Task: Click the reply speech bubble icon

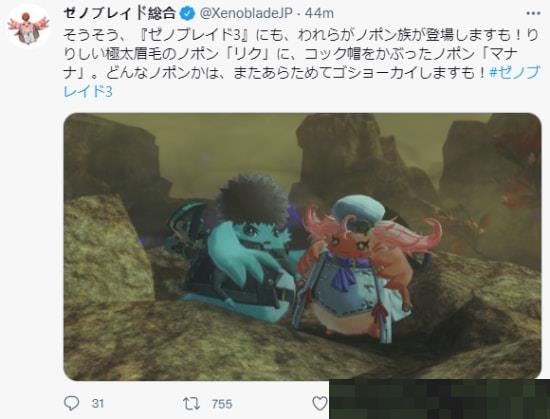Action: (x=71, y=404)
